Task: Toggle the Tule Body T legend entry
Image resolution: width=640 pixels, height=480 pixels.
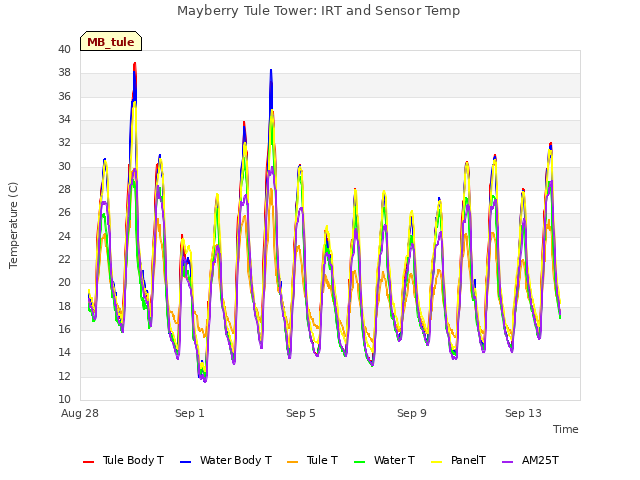Action: (123, 460)
